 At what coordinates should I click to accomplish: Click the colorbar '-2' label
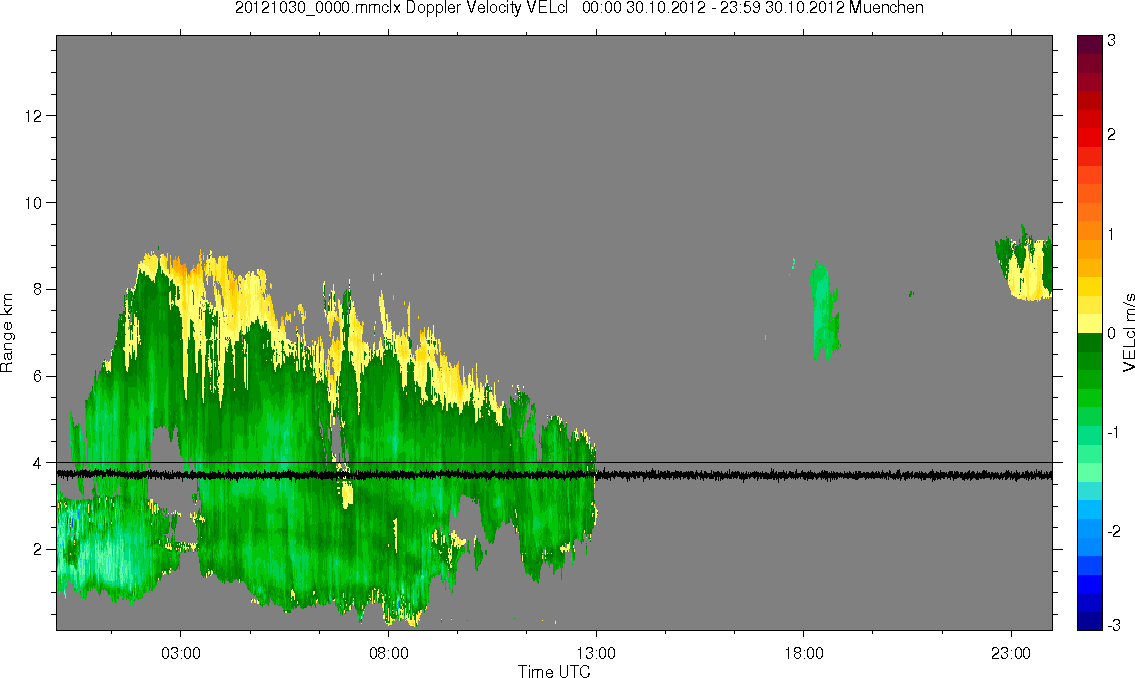[x=1114, y=531]
